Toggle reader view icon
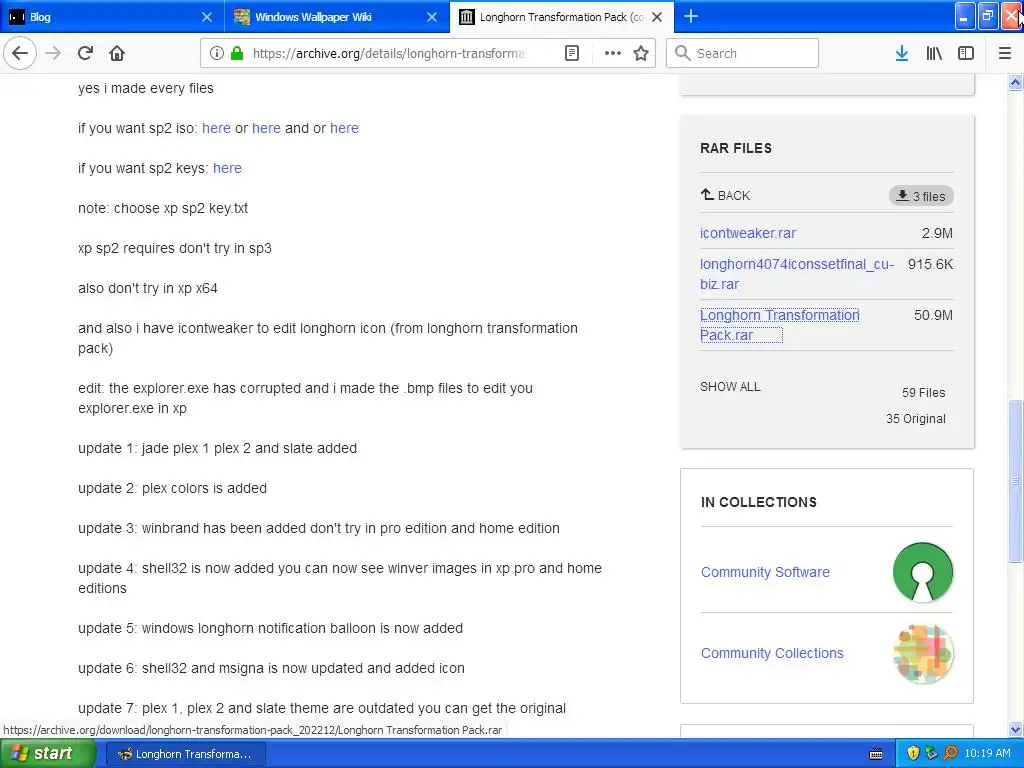This screenshot has width=1024, height=768. tap(571, 53)
